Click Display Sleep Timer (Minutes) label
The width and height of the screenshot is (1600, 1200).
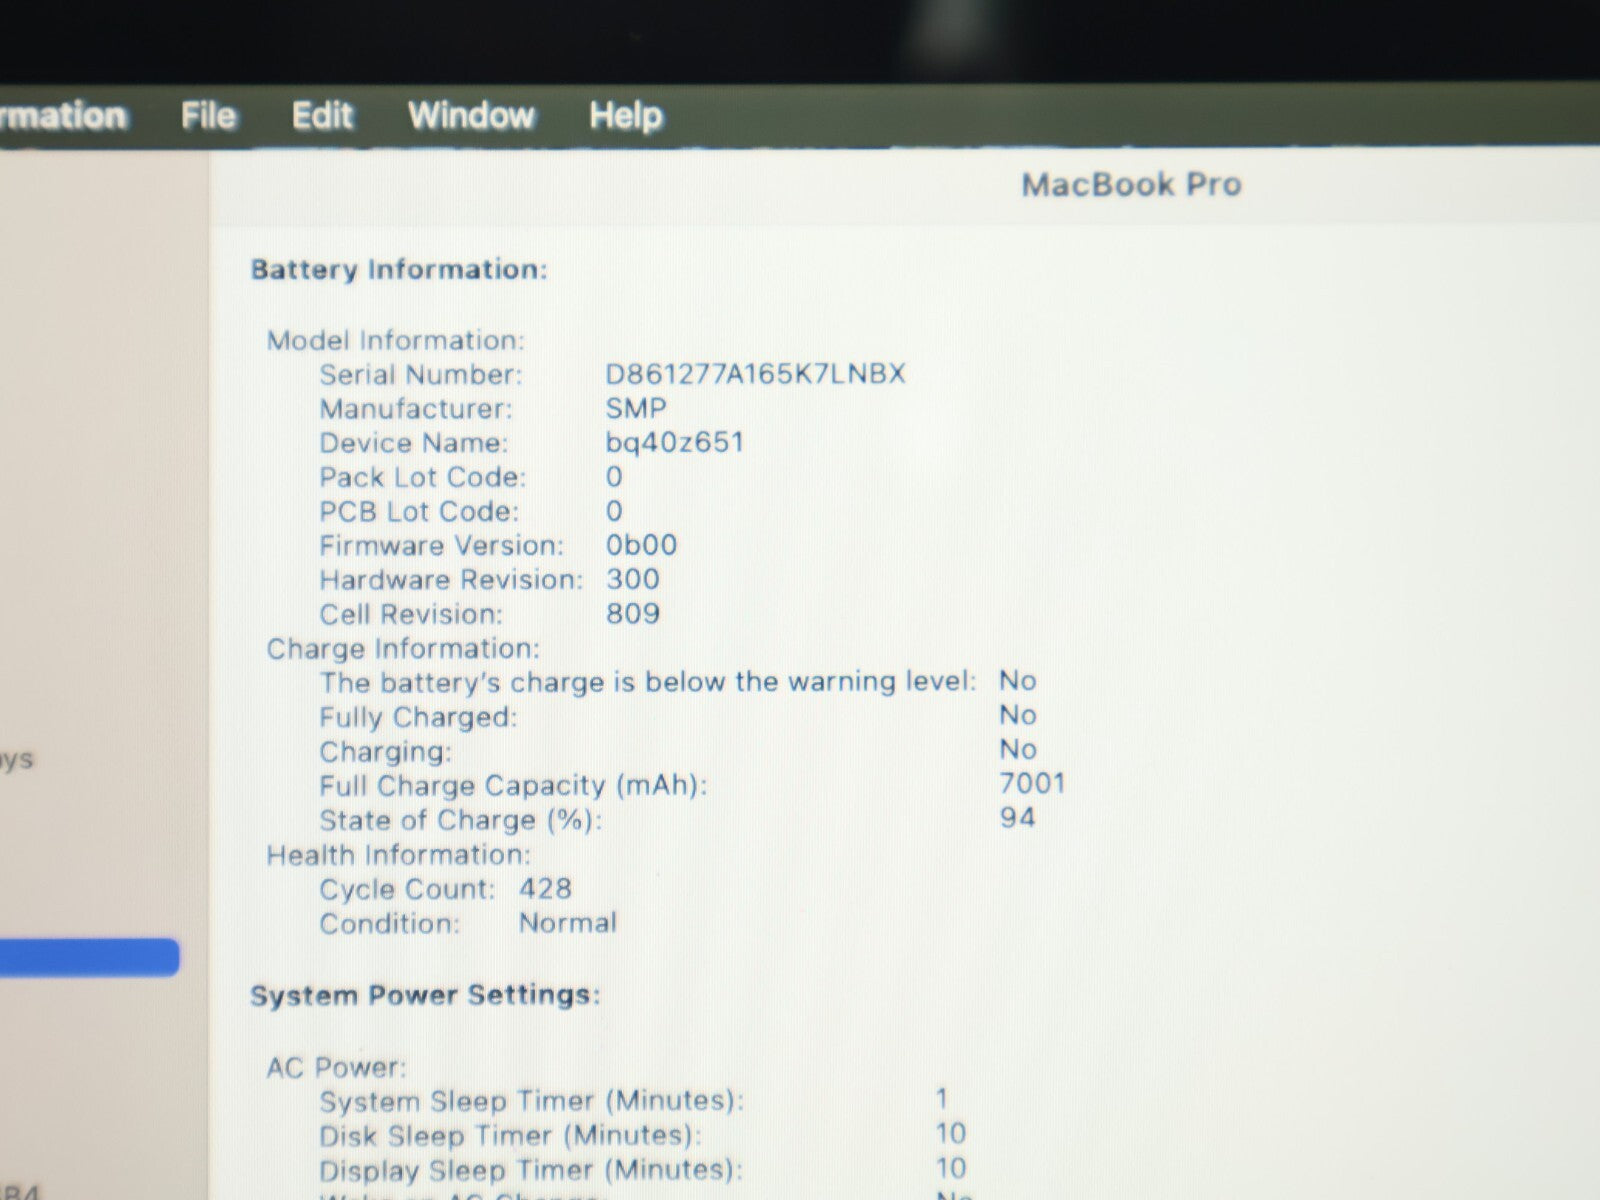pos(531,1170)
